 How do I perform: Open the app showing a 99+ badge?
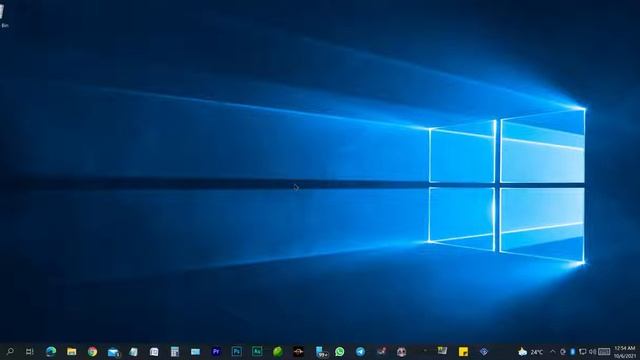(x=321, y=352)
